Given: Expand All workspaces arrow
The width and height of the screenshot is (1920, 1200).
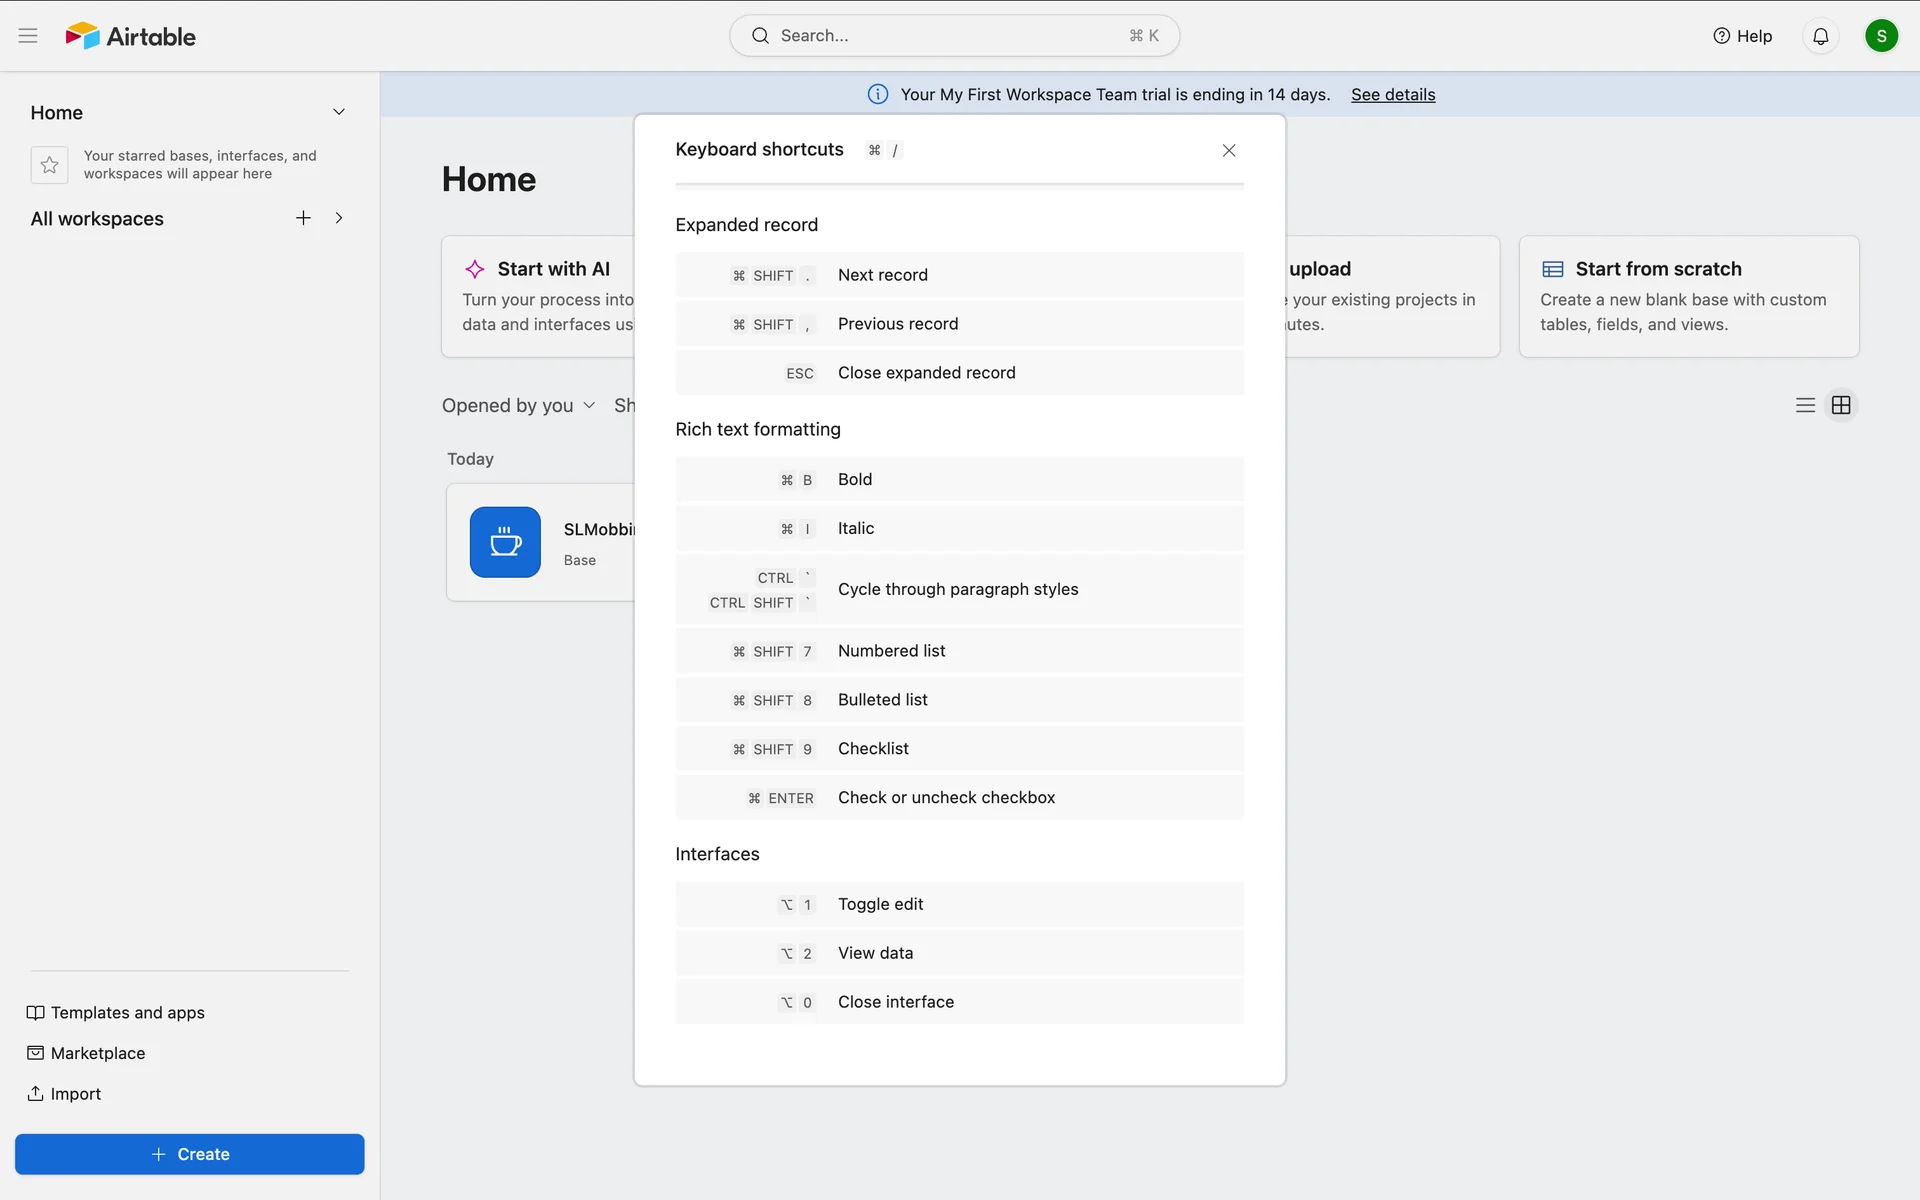Looking at the screenshot, I should click(339, 218).
